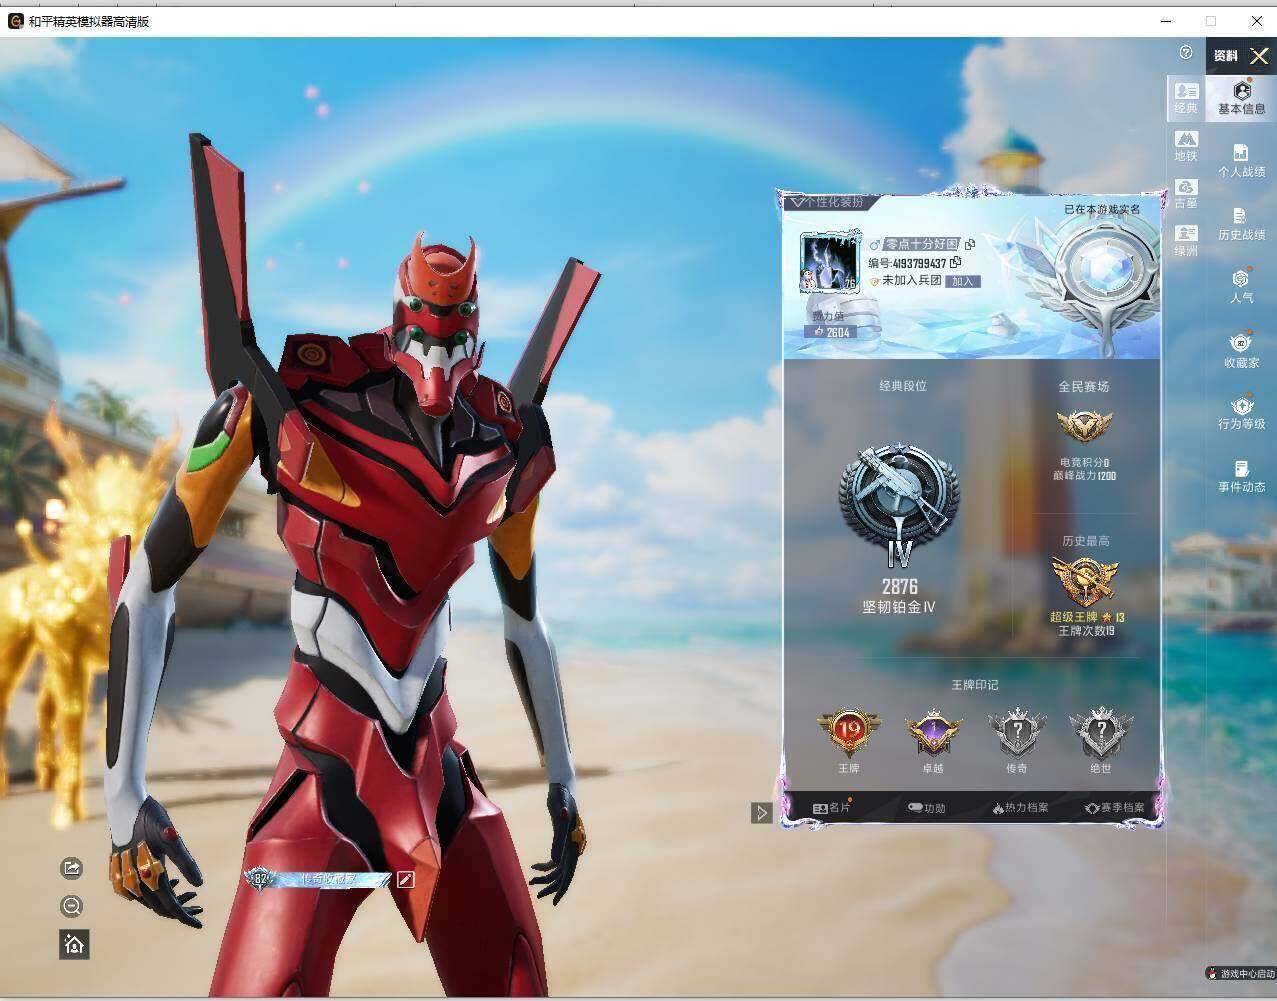
Task: Open 收藏家 collector section
Action: pyautogui.click(x=1241, y=350)
